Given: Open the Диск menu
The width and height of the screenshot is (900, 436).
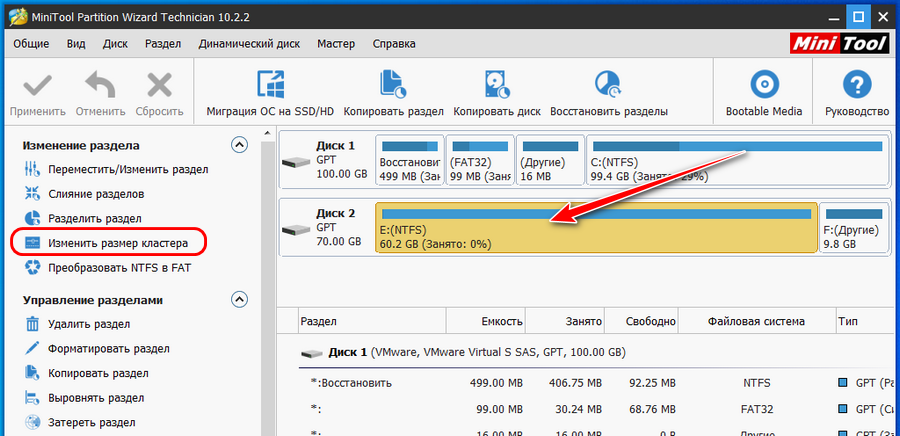Looking at the screenshot, I should pos(115,44).
